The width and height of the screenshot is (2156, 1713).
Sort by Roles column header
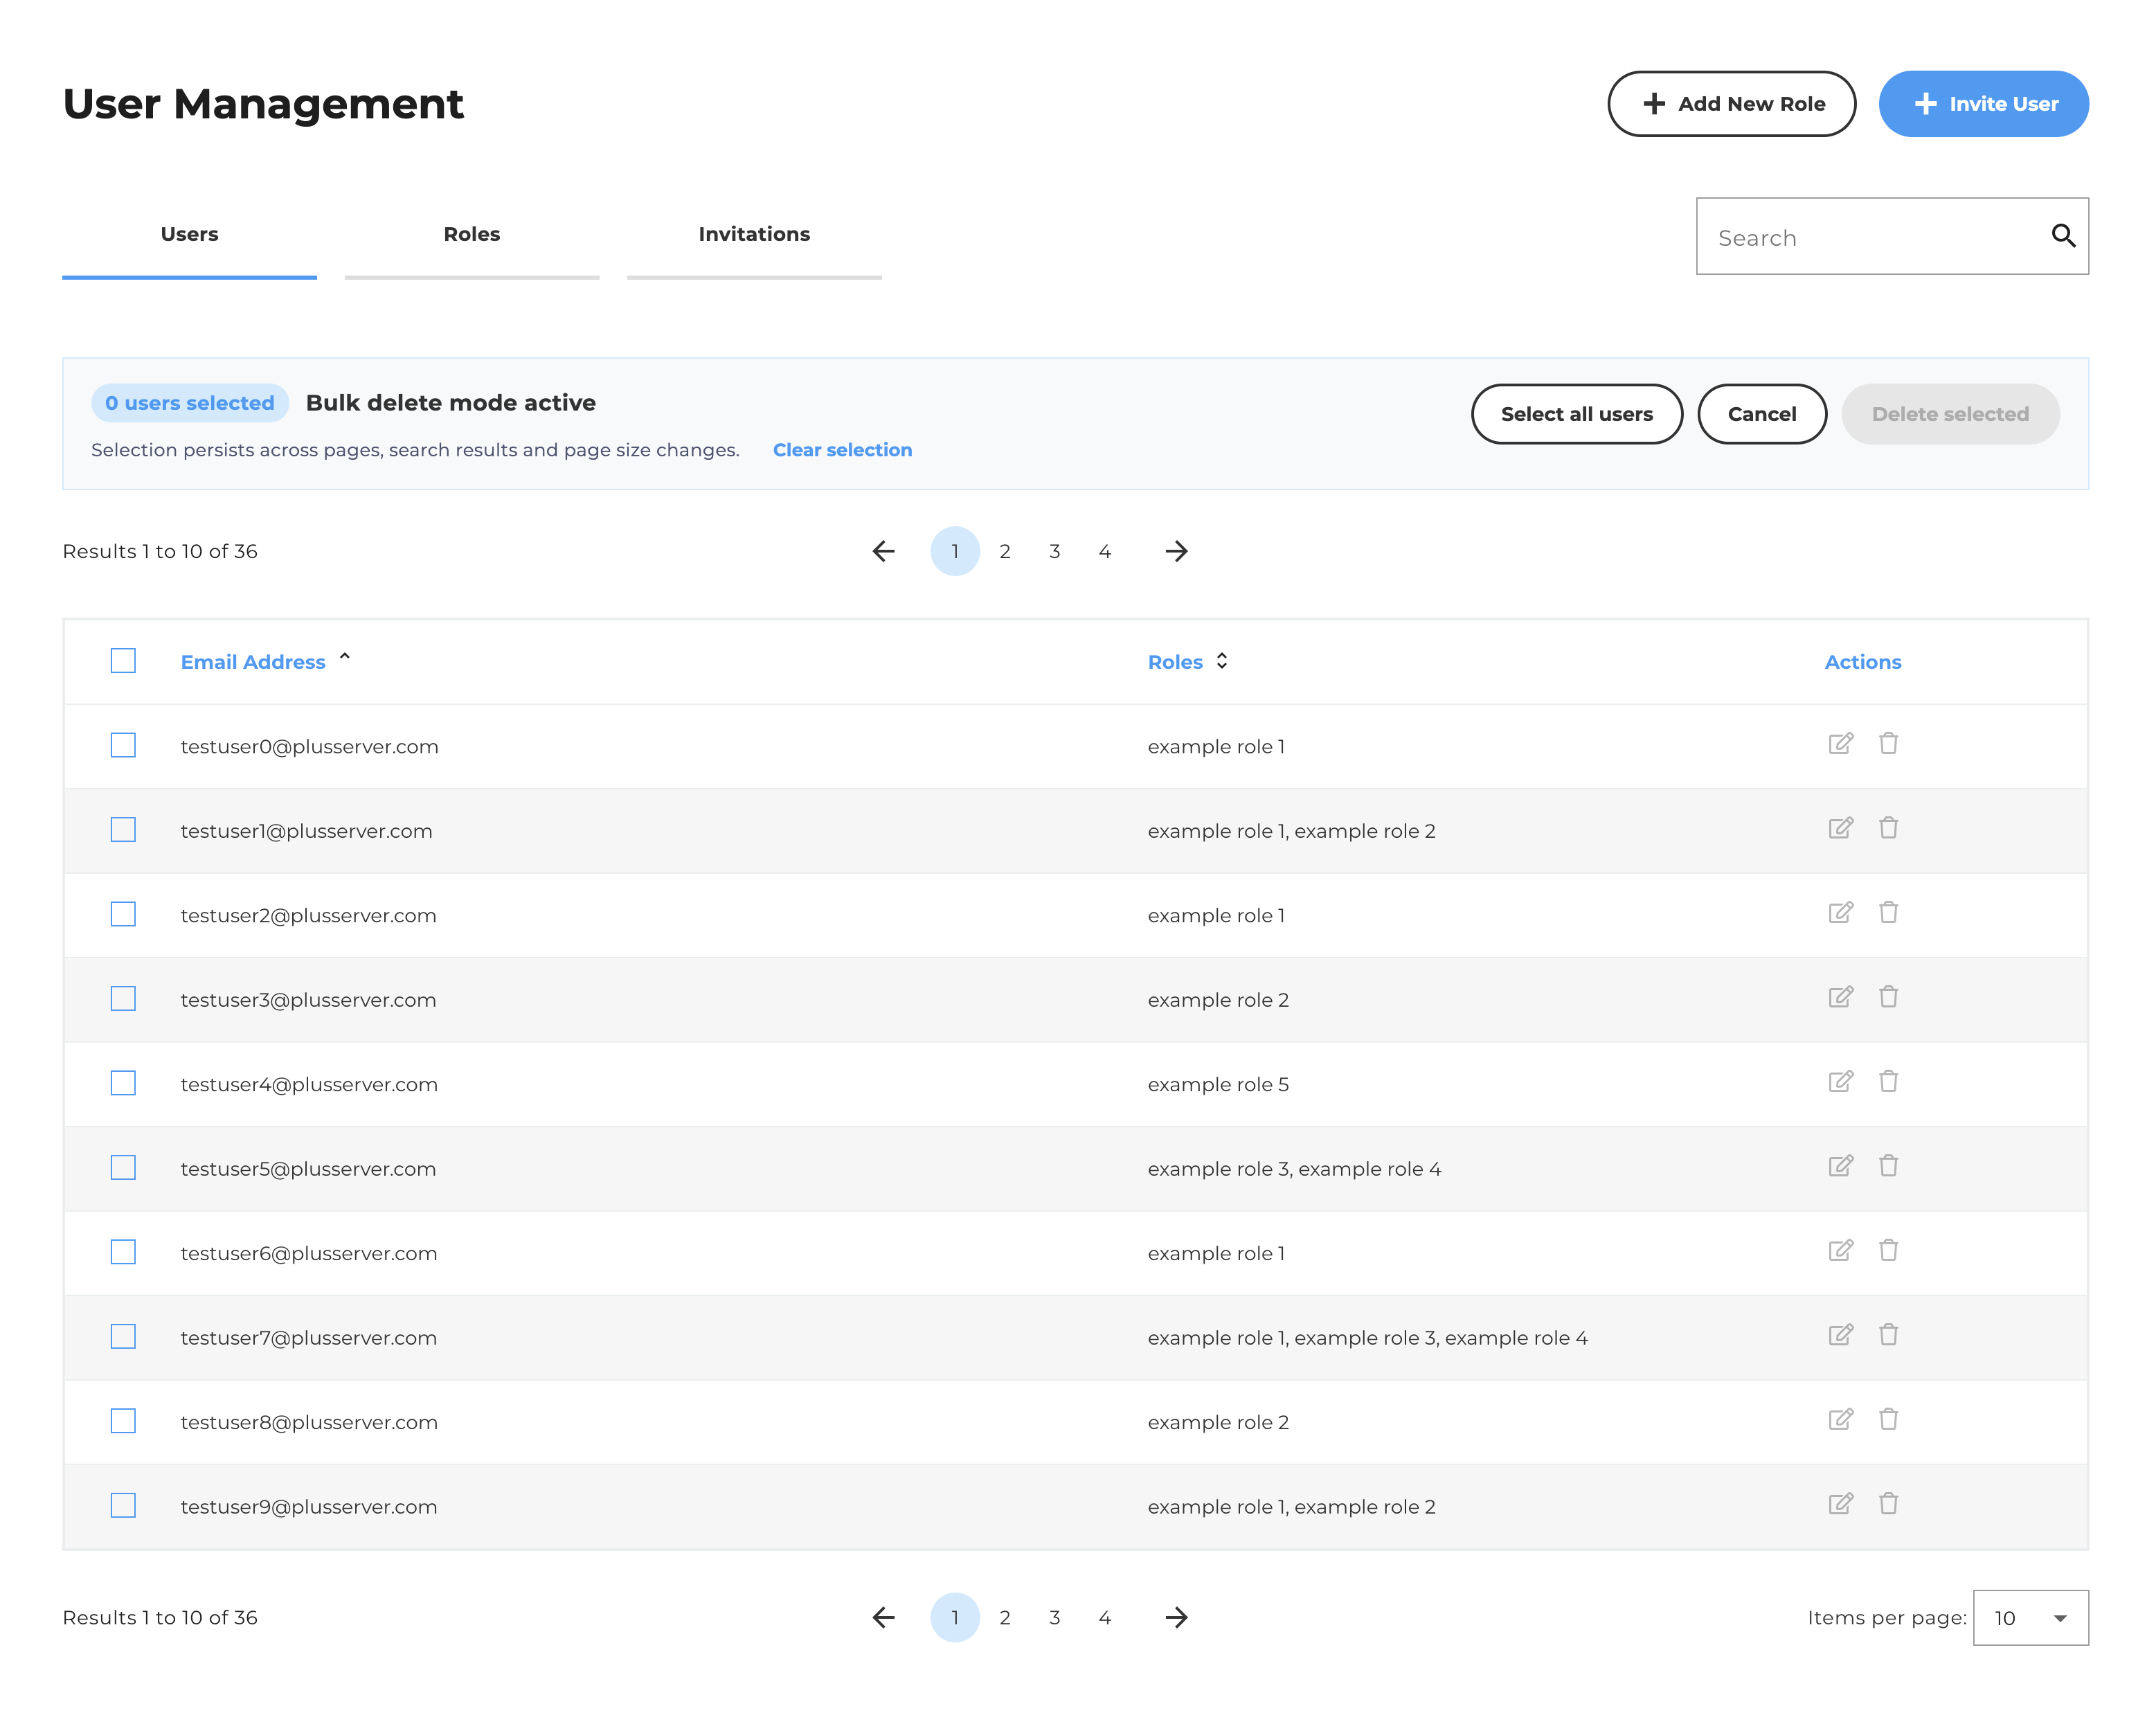click(x=1187, y=662)
